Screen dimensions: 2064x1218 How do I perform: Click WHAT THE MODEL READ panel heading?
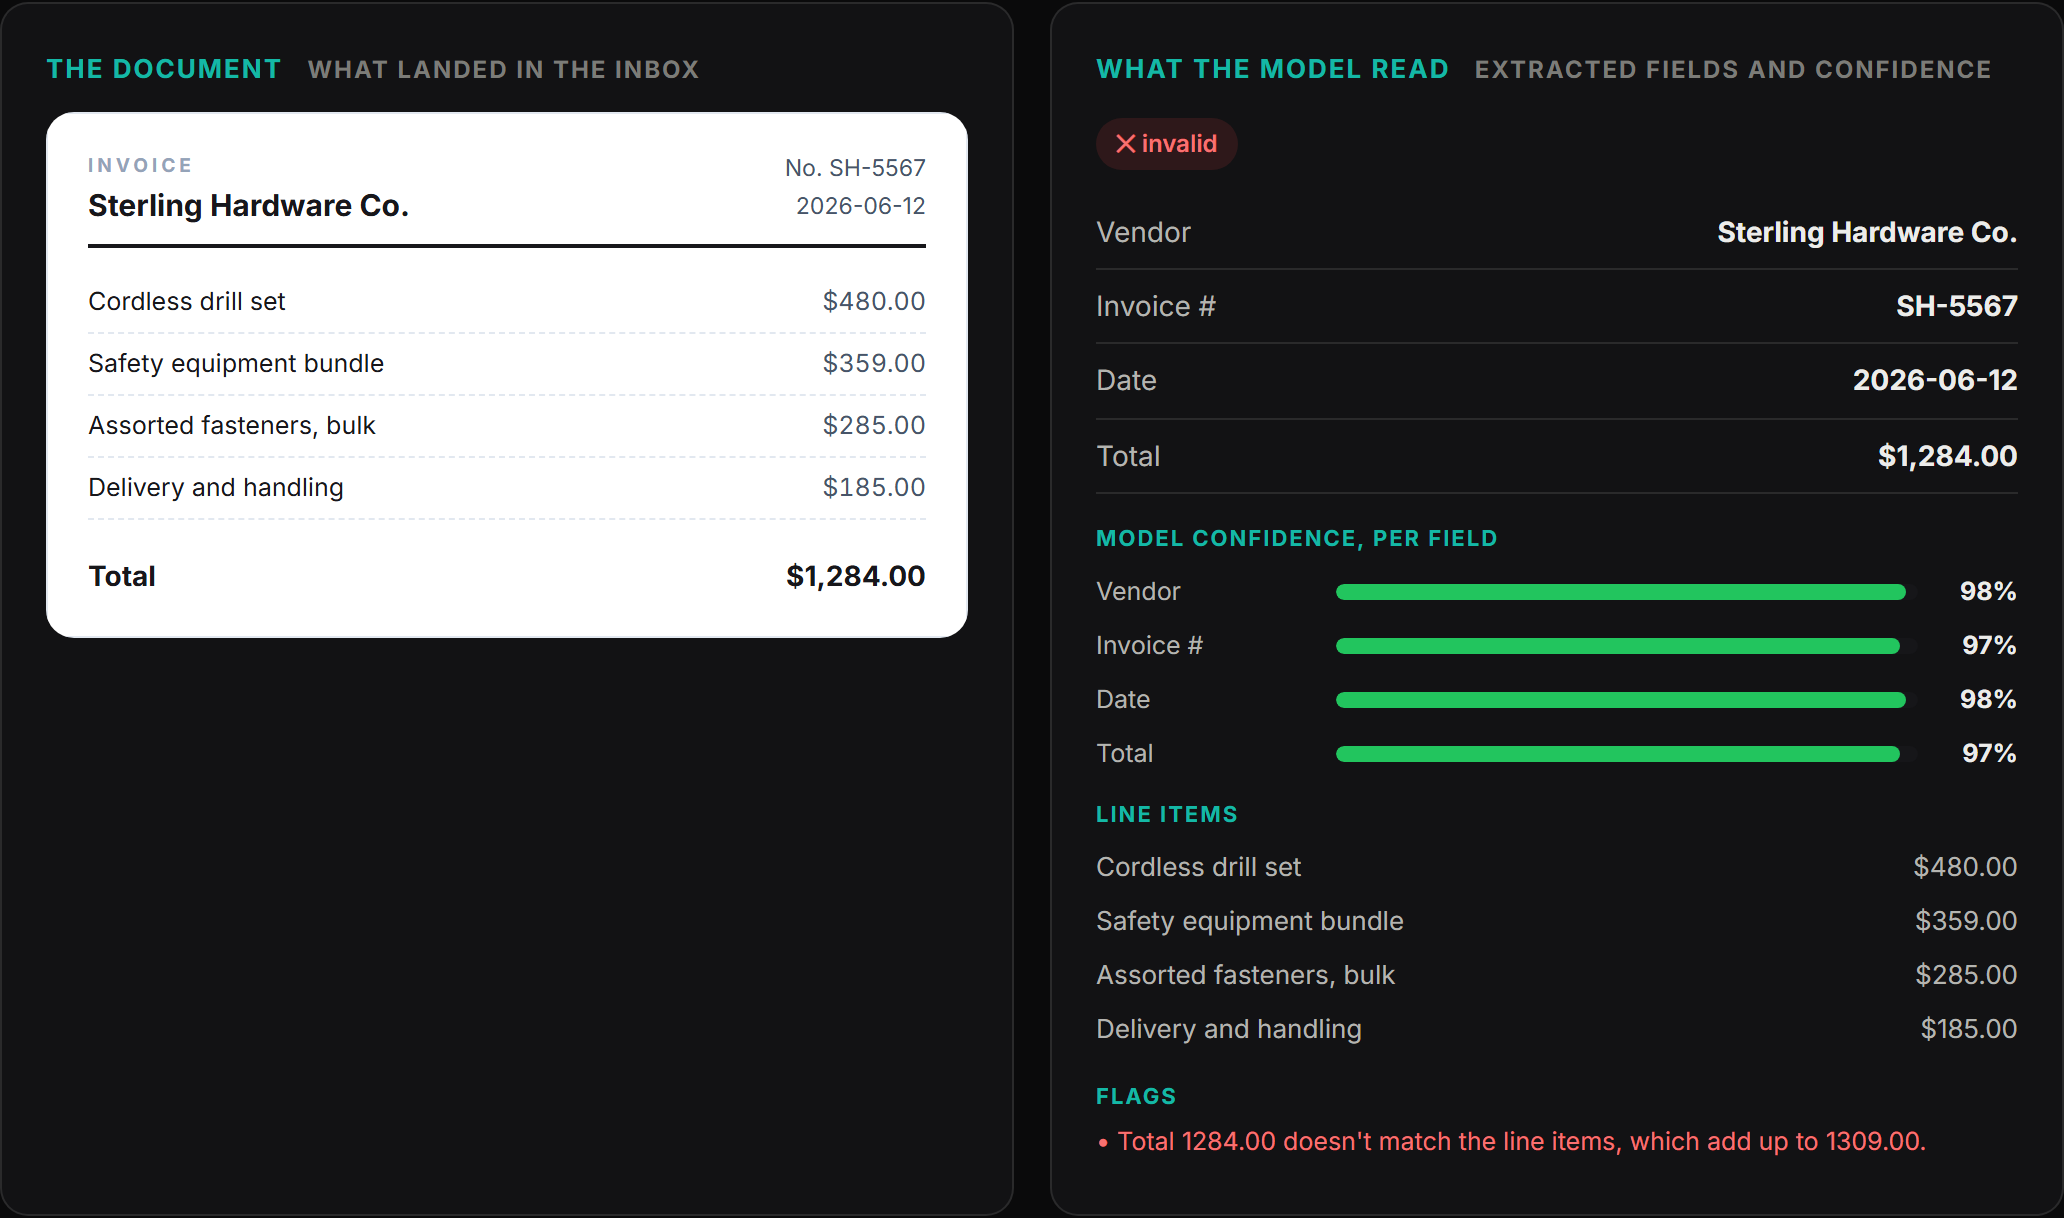point(1272,69)
